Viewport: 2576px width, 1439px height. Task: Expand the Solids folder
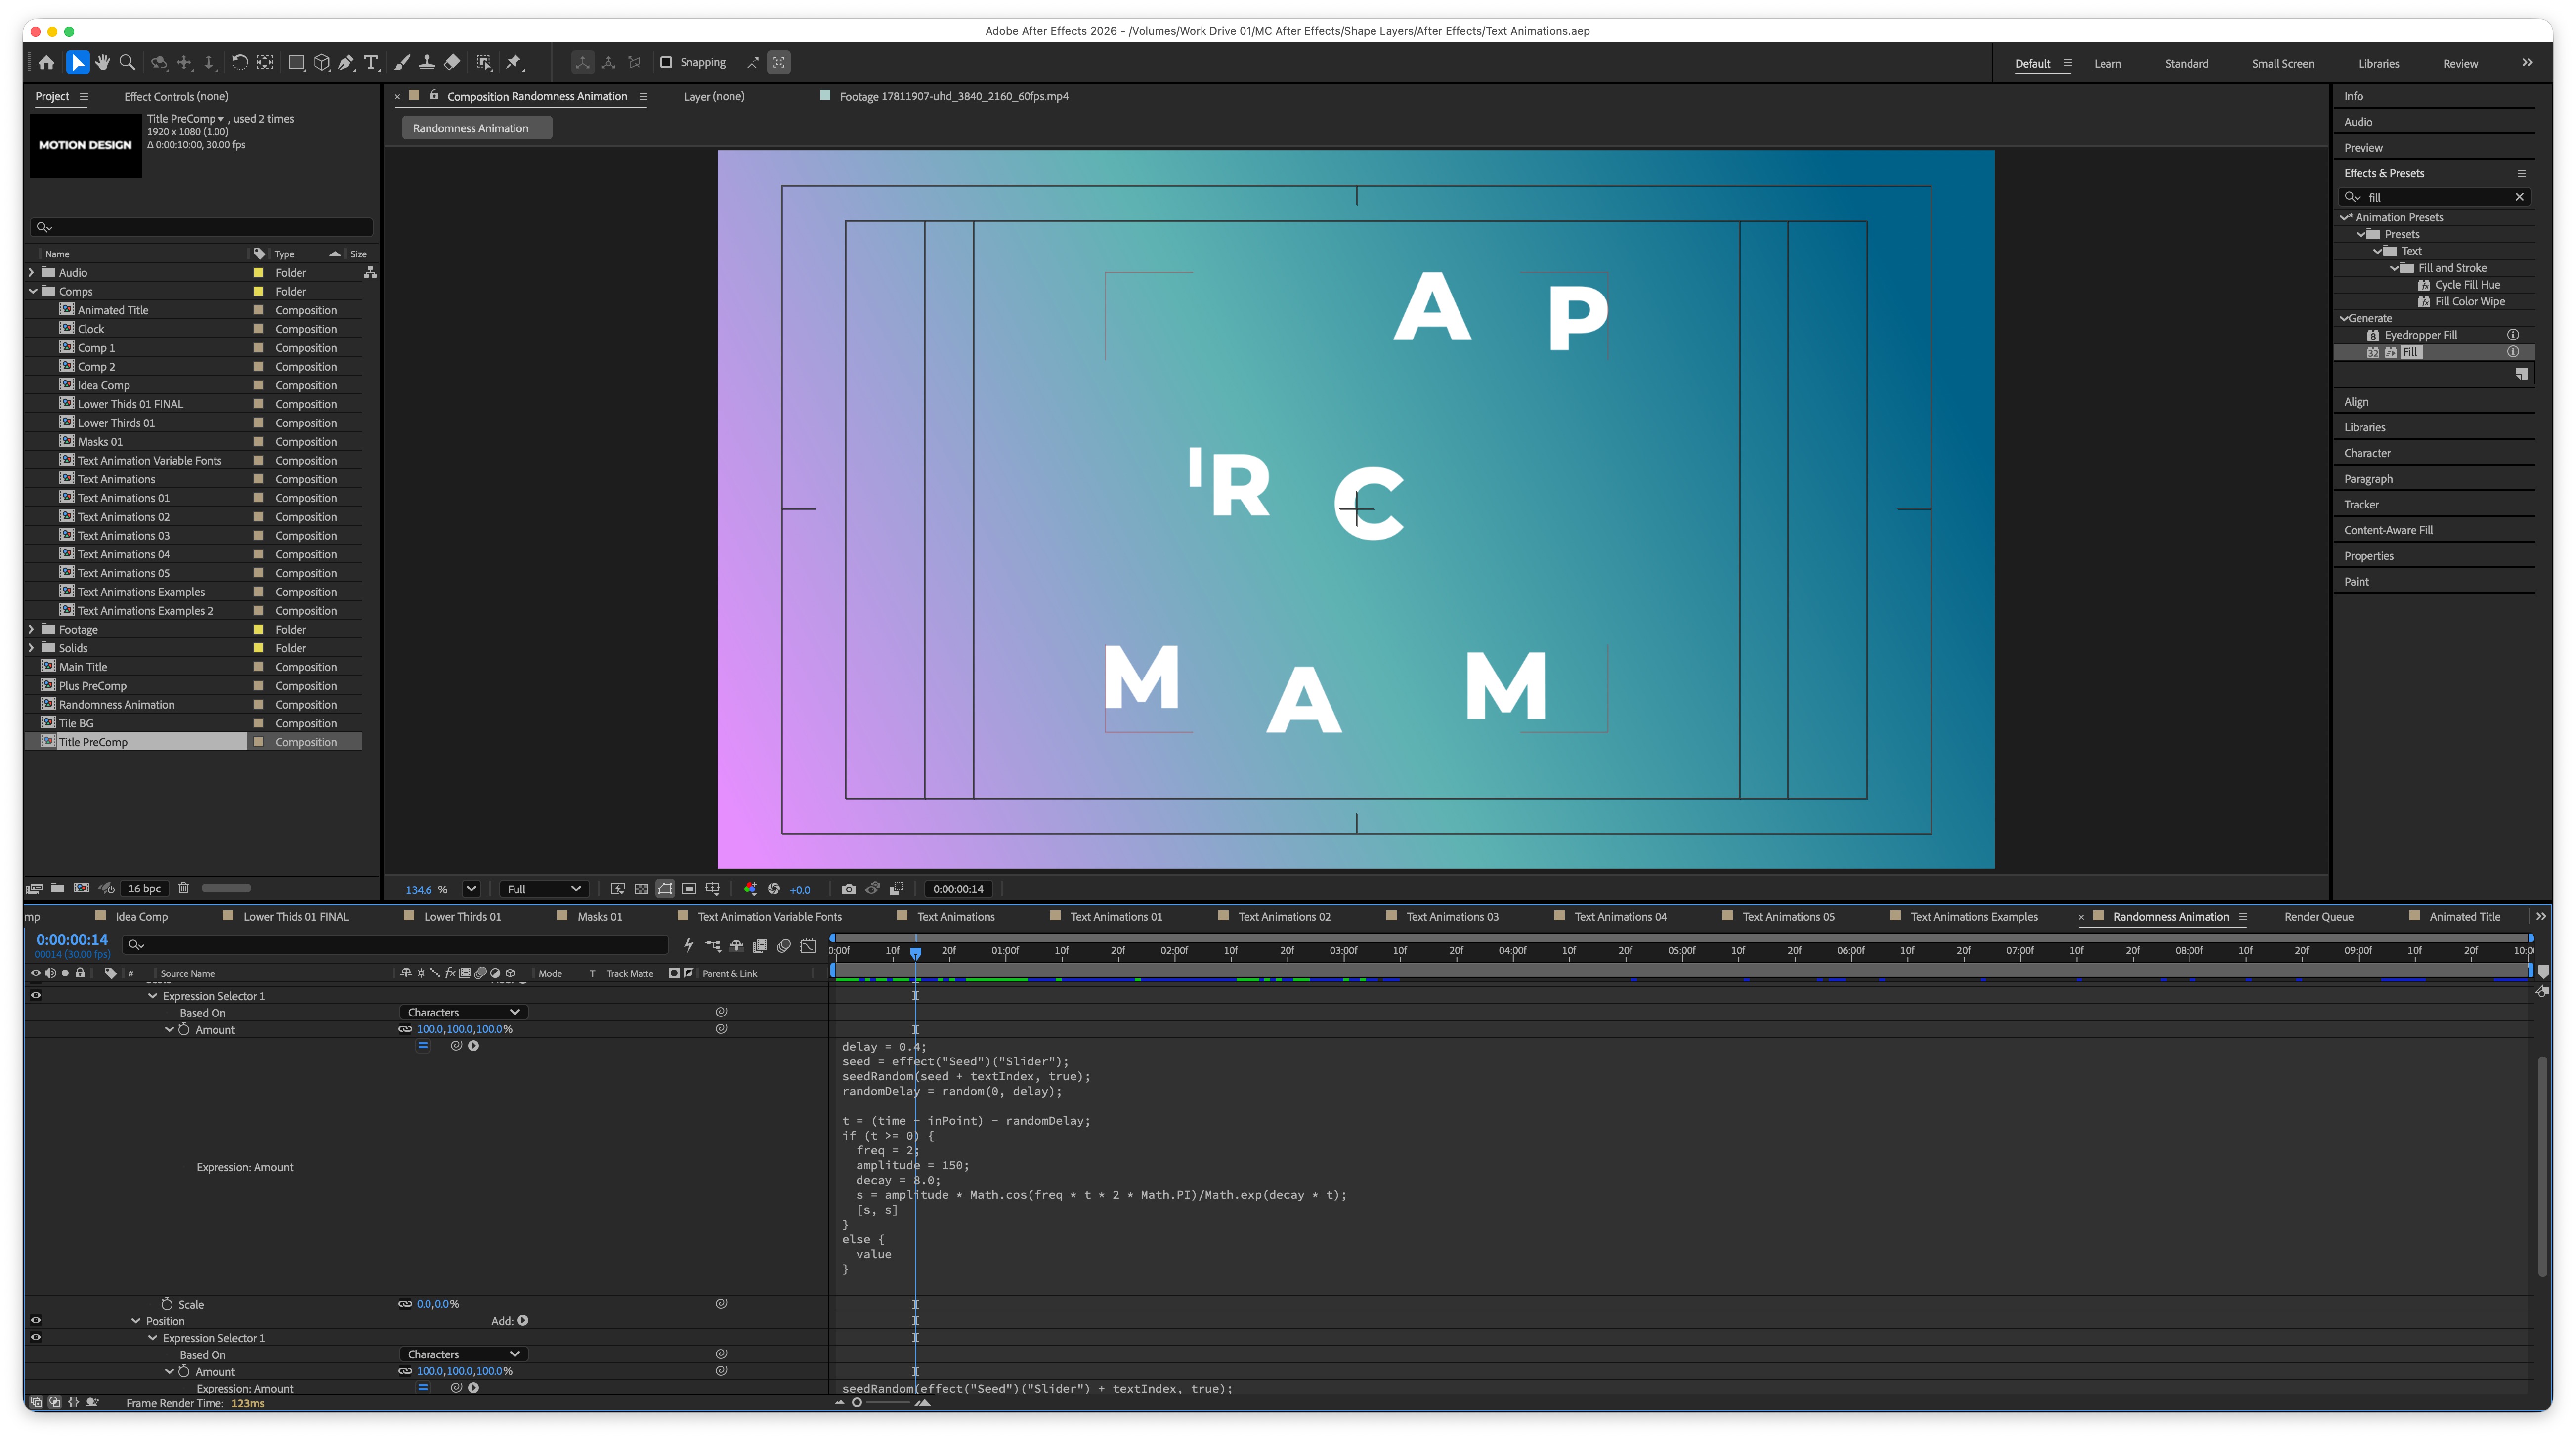tap(31, 648)
